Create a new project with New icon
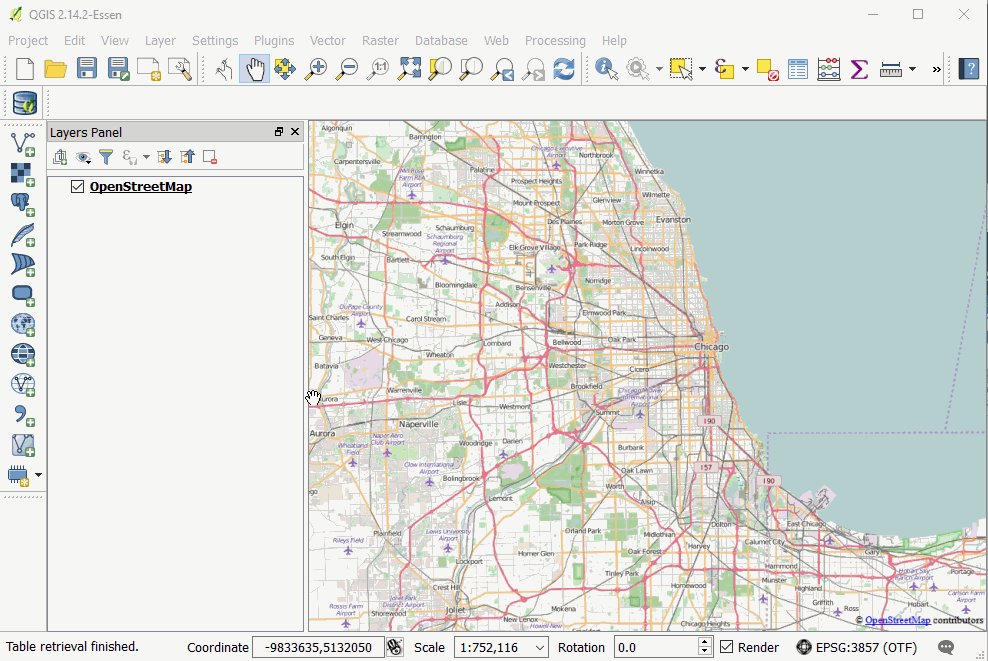Image resolution: width=988 pixels, height=661 pixels. tap(25, 68)
